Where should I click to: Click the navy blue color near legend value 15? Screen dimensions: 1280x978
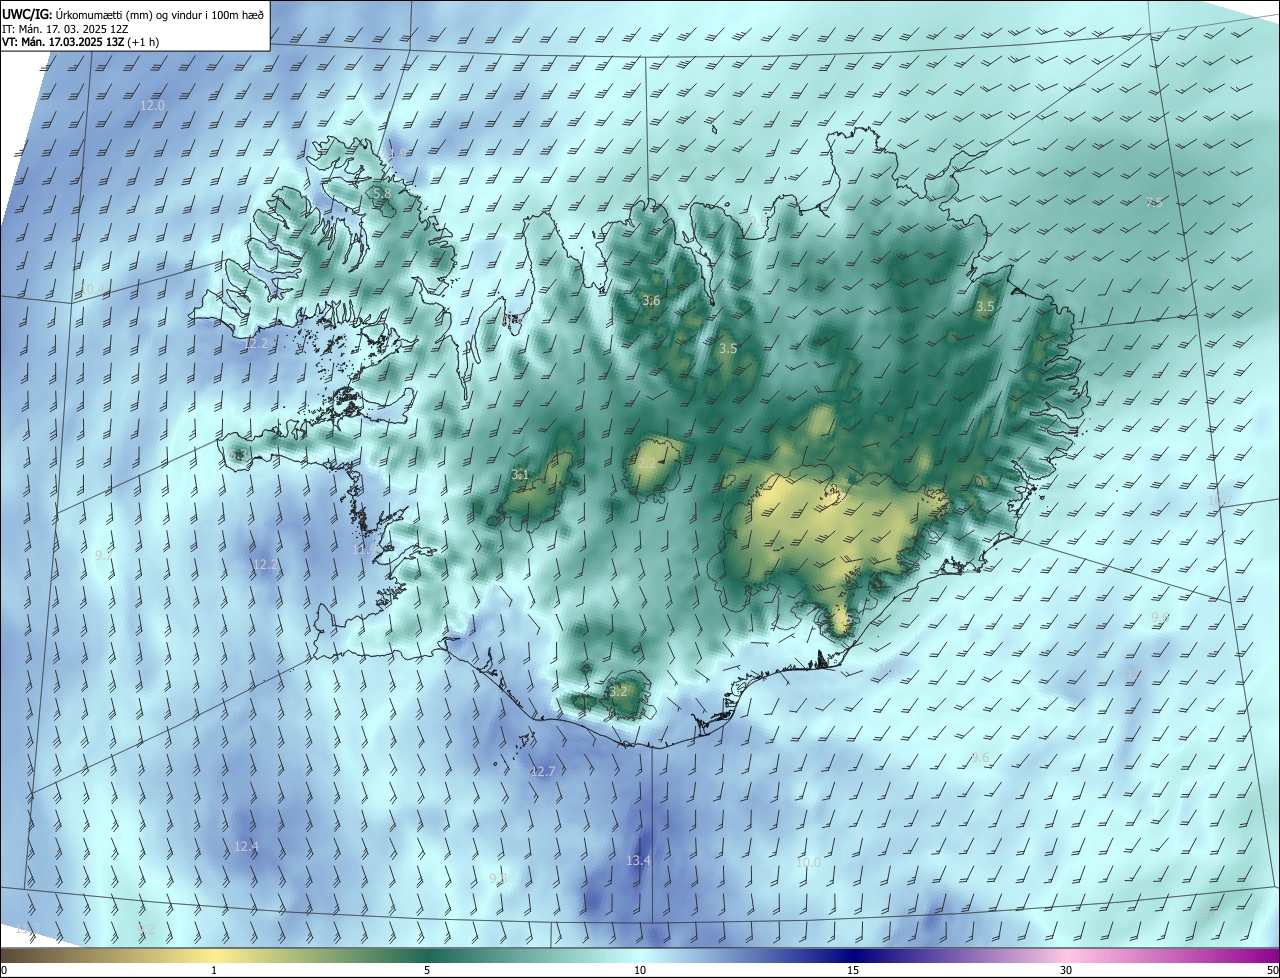tap(853, 955)
